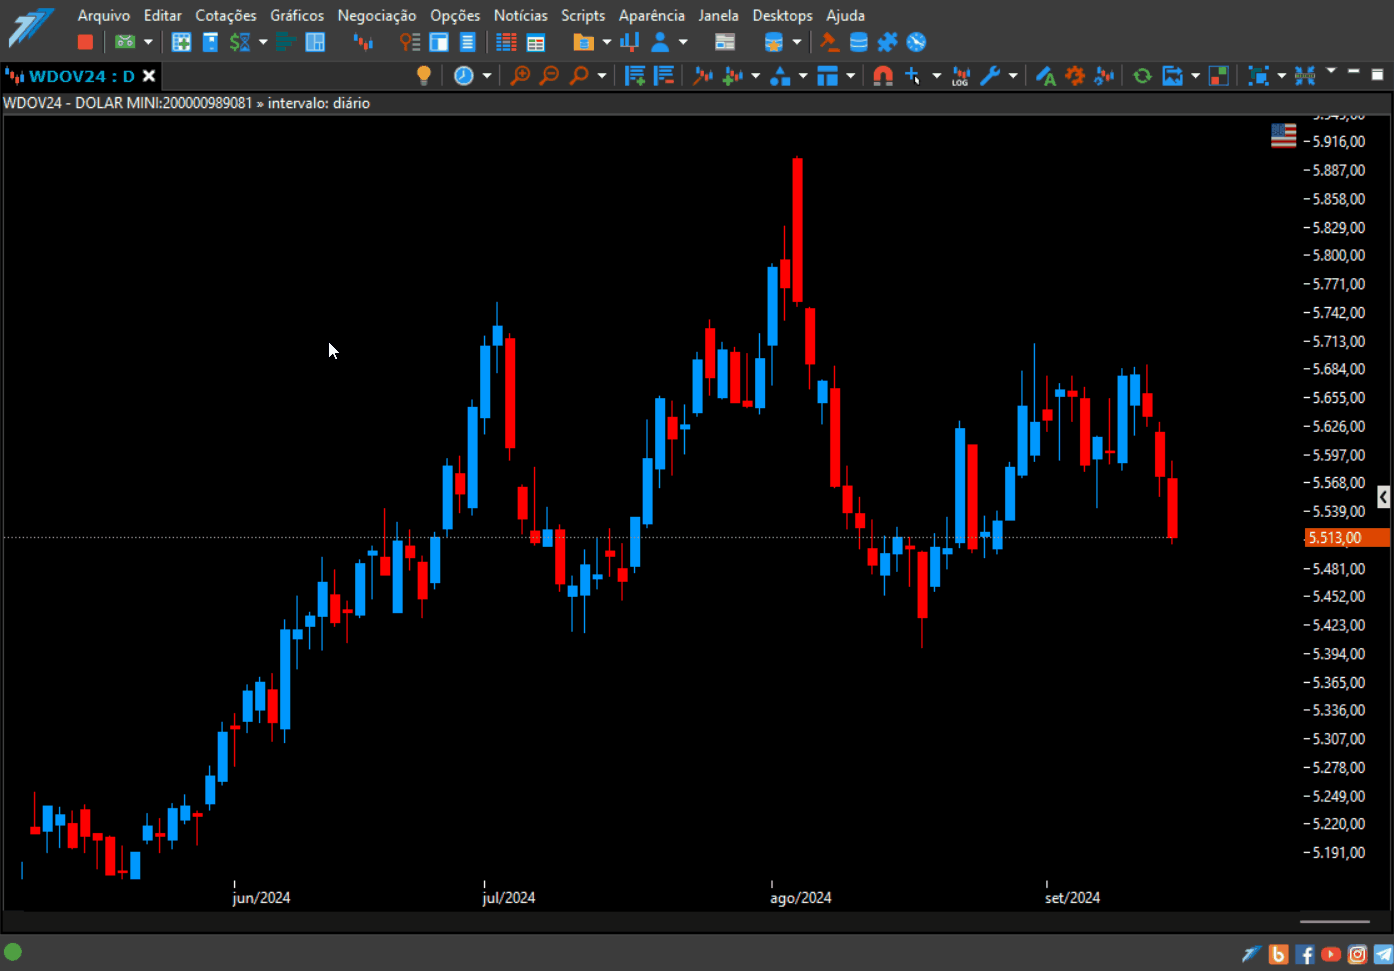Click the orange key list icon
The height and width of the screenshot is (971, 1394).
coord(409,42)
